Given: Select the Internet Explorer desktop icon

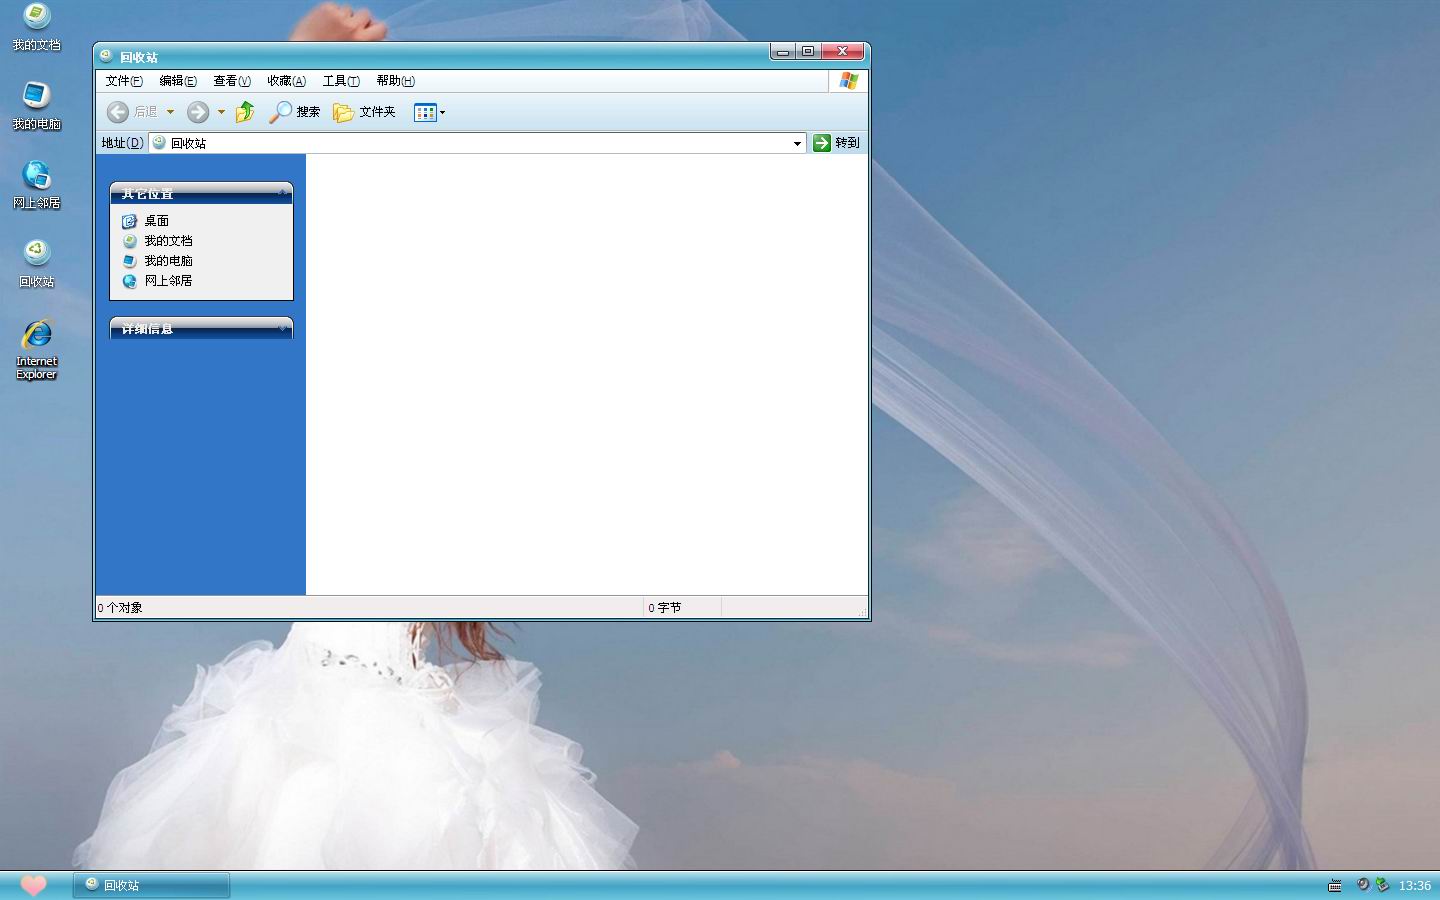Looking at the screenshot, I should point(36,349).
